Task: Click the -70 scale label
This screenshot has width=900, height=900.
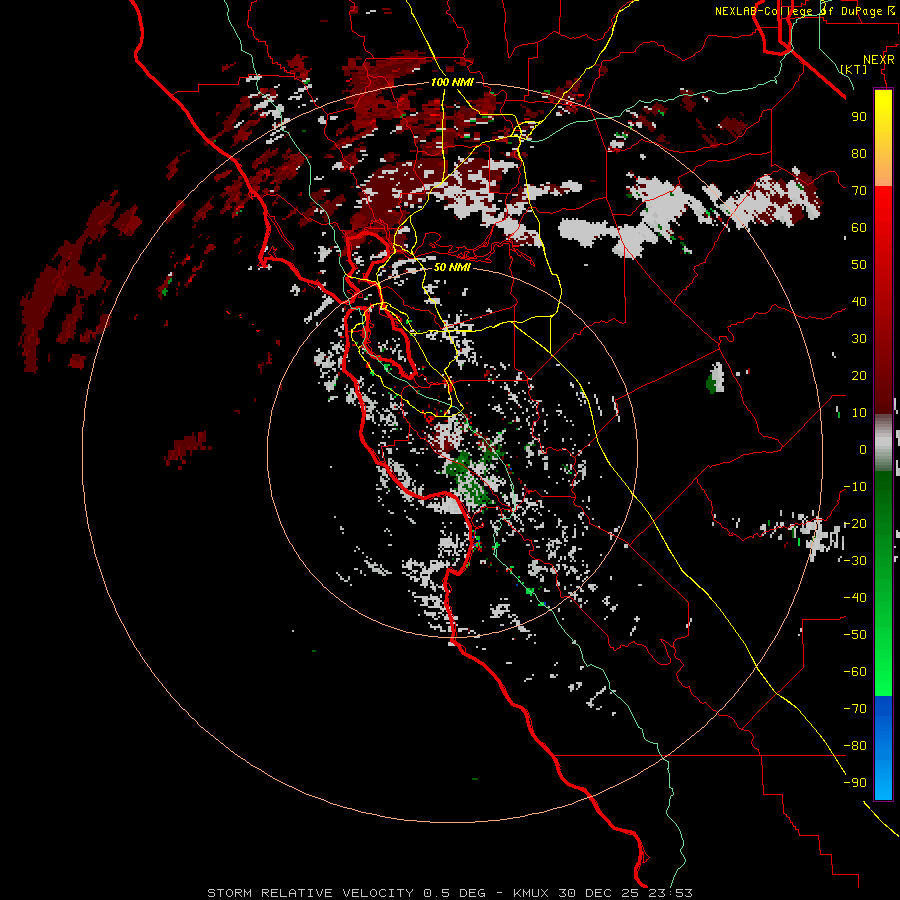Action: pos(855,709)
